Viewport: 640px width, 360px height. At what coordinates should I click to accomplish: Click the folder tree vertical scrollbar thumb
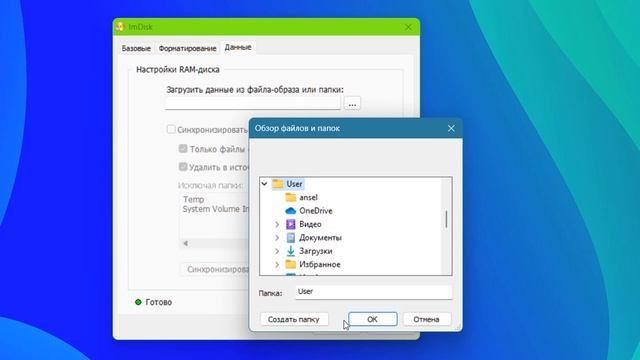click(x=447, y=219)
